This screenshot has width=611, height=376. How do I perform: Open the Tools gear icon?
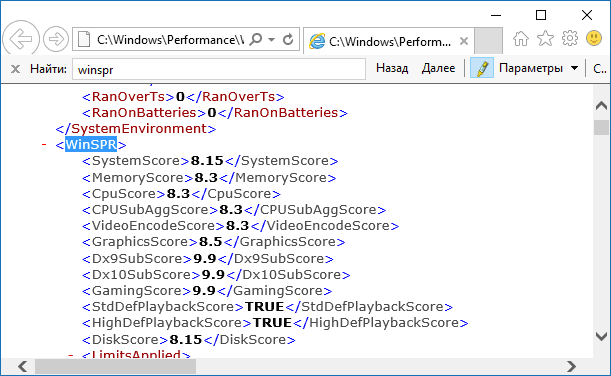pyautogui.click(x=570, y=38)
